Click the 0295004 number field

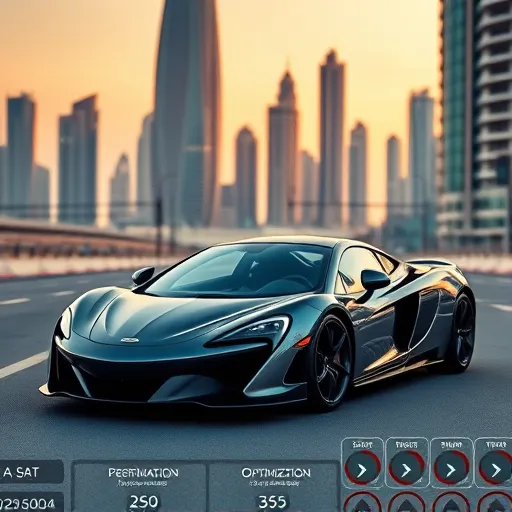click(x=31, y=502)
